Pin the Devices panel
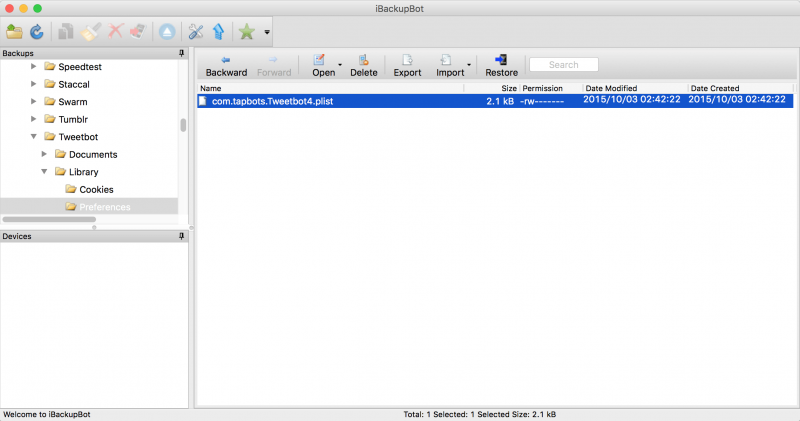The height and width of the screenshot is (421, 800). (x=181, y=236)
